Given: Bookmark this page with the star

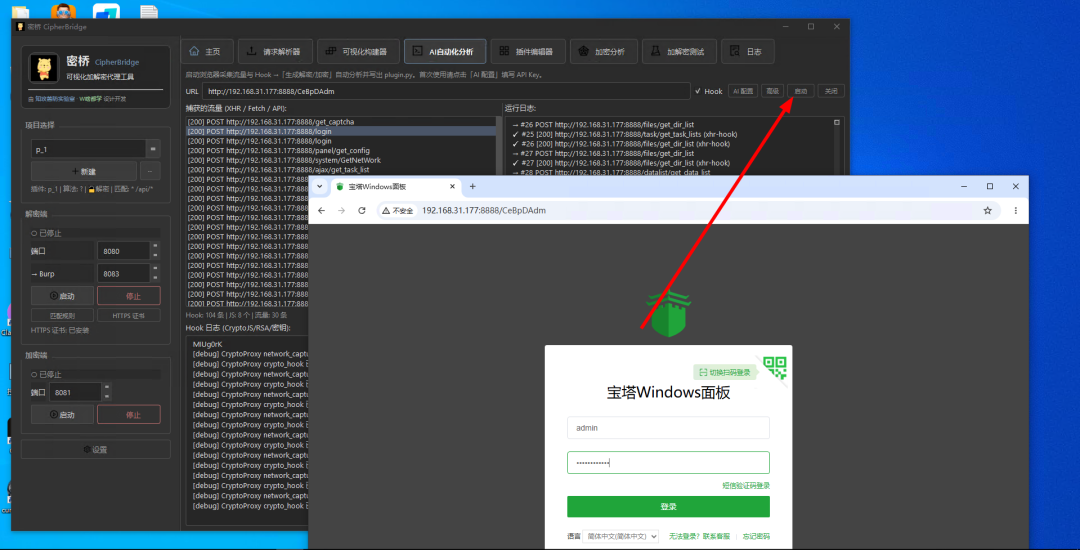Looking at the screenshot, I should pyautogui.click(x=988, y=211).
